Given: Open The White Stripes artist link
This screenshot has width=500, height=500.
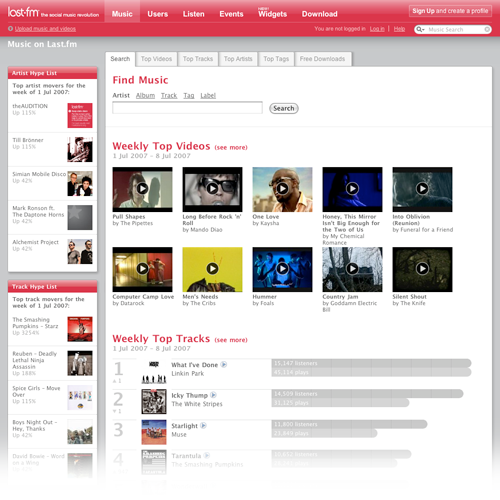Looking at the screenshot, I should [x=197, y=404].
